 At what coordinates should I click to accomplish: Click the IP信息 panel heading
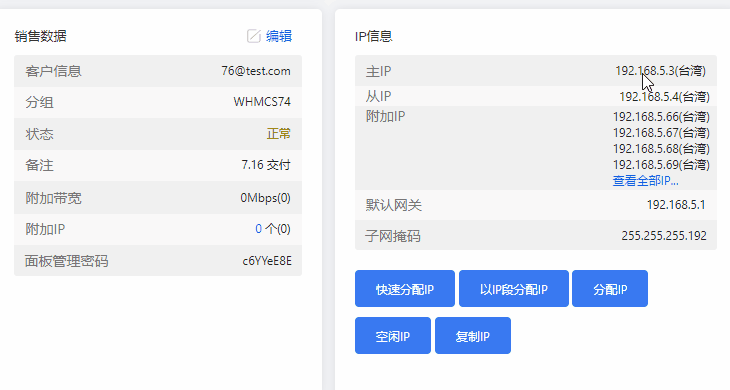coord(373,36)
